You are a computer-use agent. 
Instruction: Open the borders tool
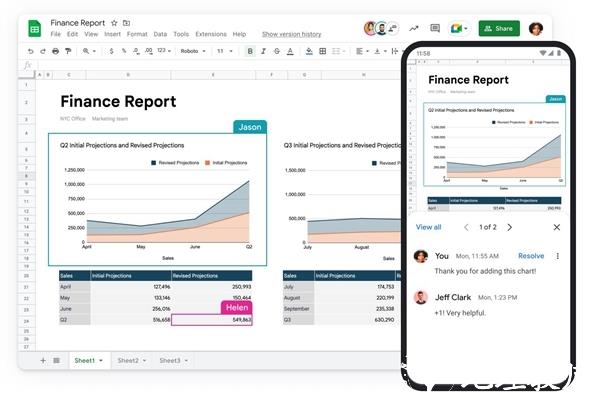(323, 51)
